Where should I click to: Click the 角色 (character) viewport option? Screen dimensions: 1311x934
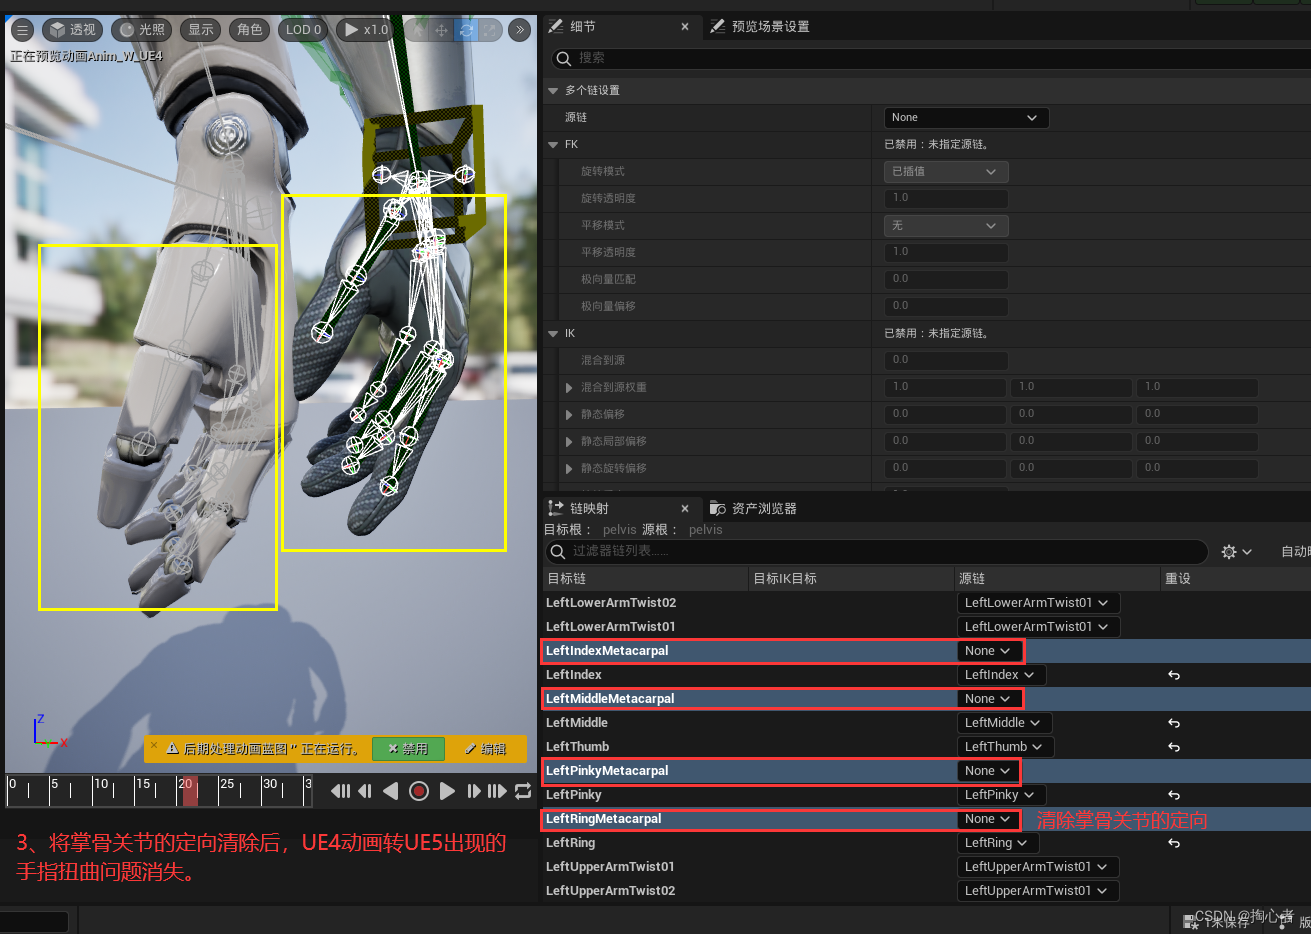click(249, 29)
